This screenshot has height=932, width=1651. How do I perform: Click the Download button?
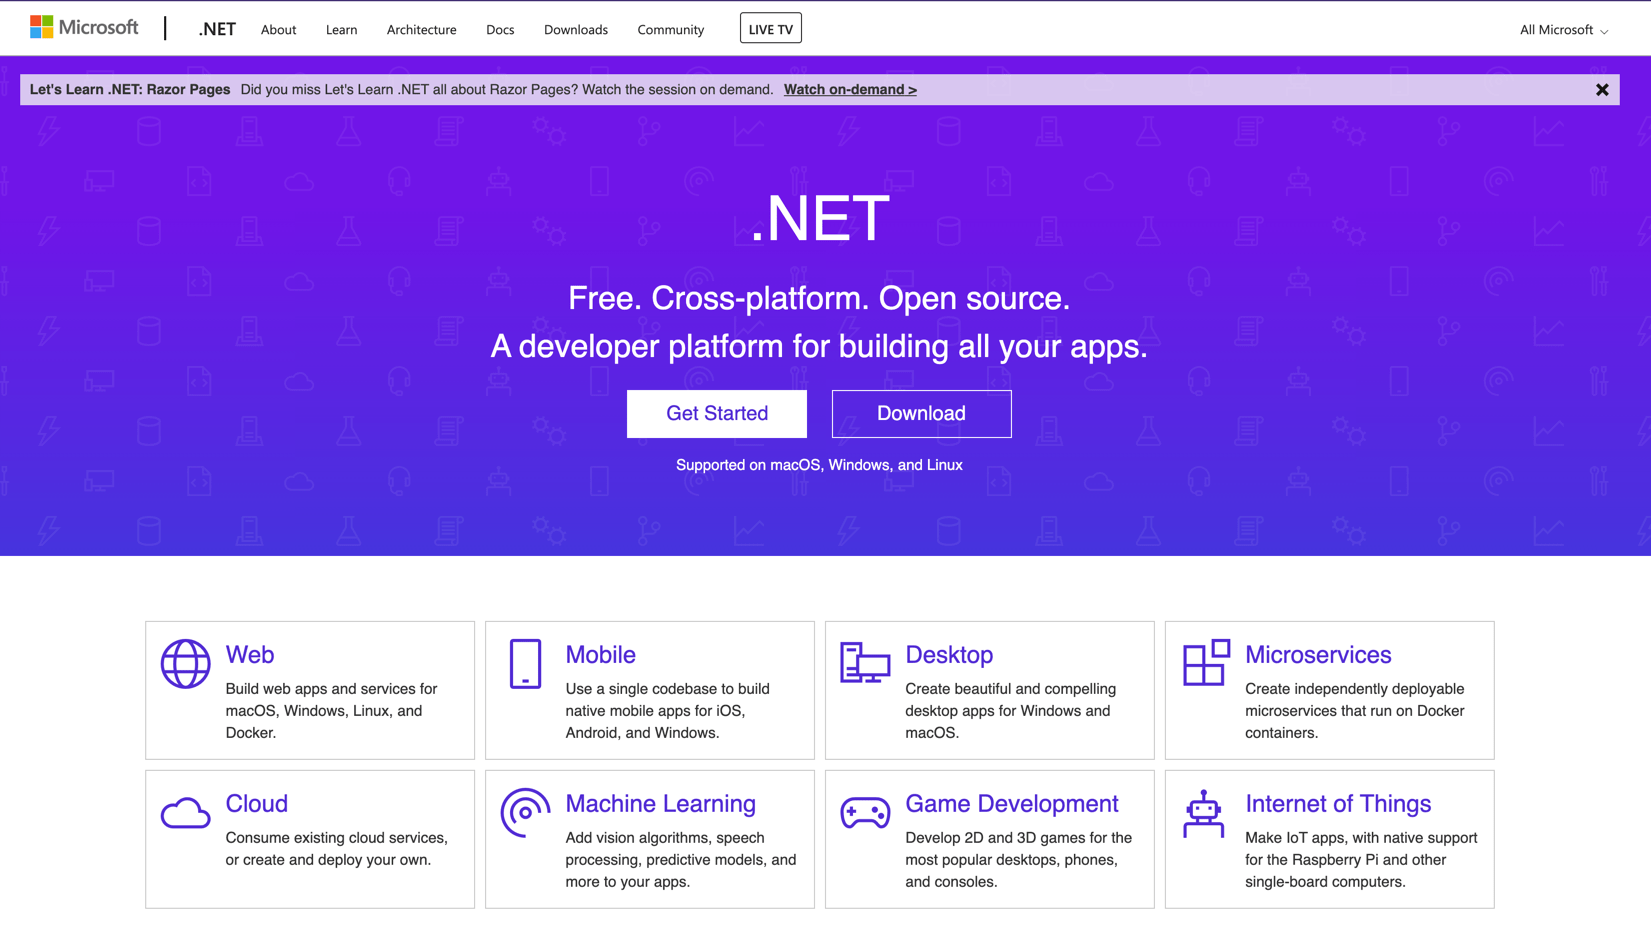click(921, 413)
